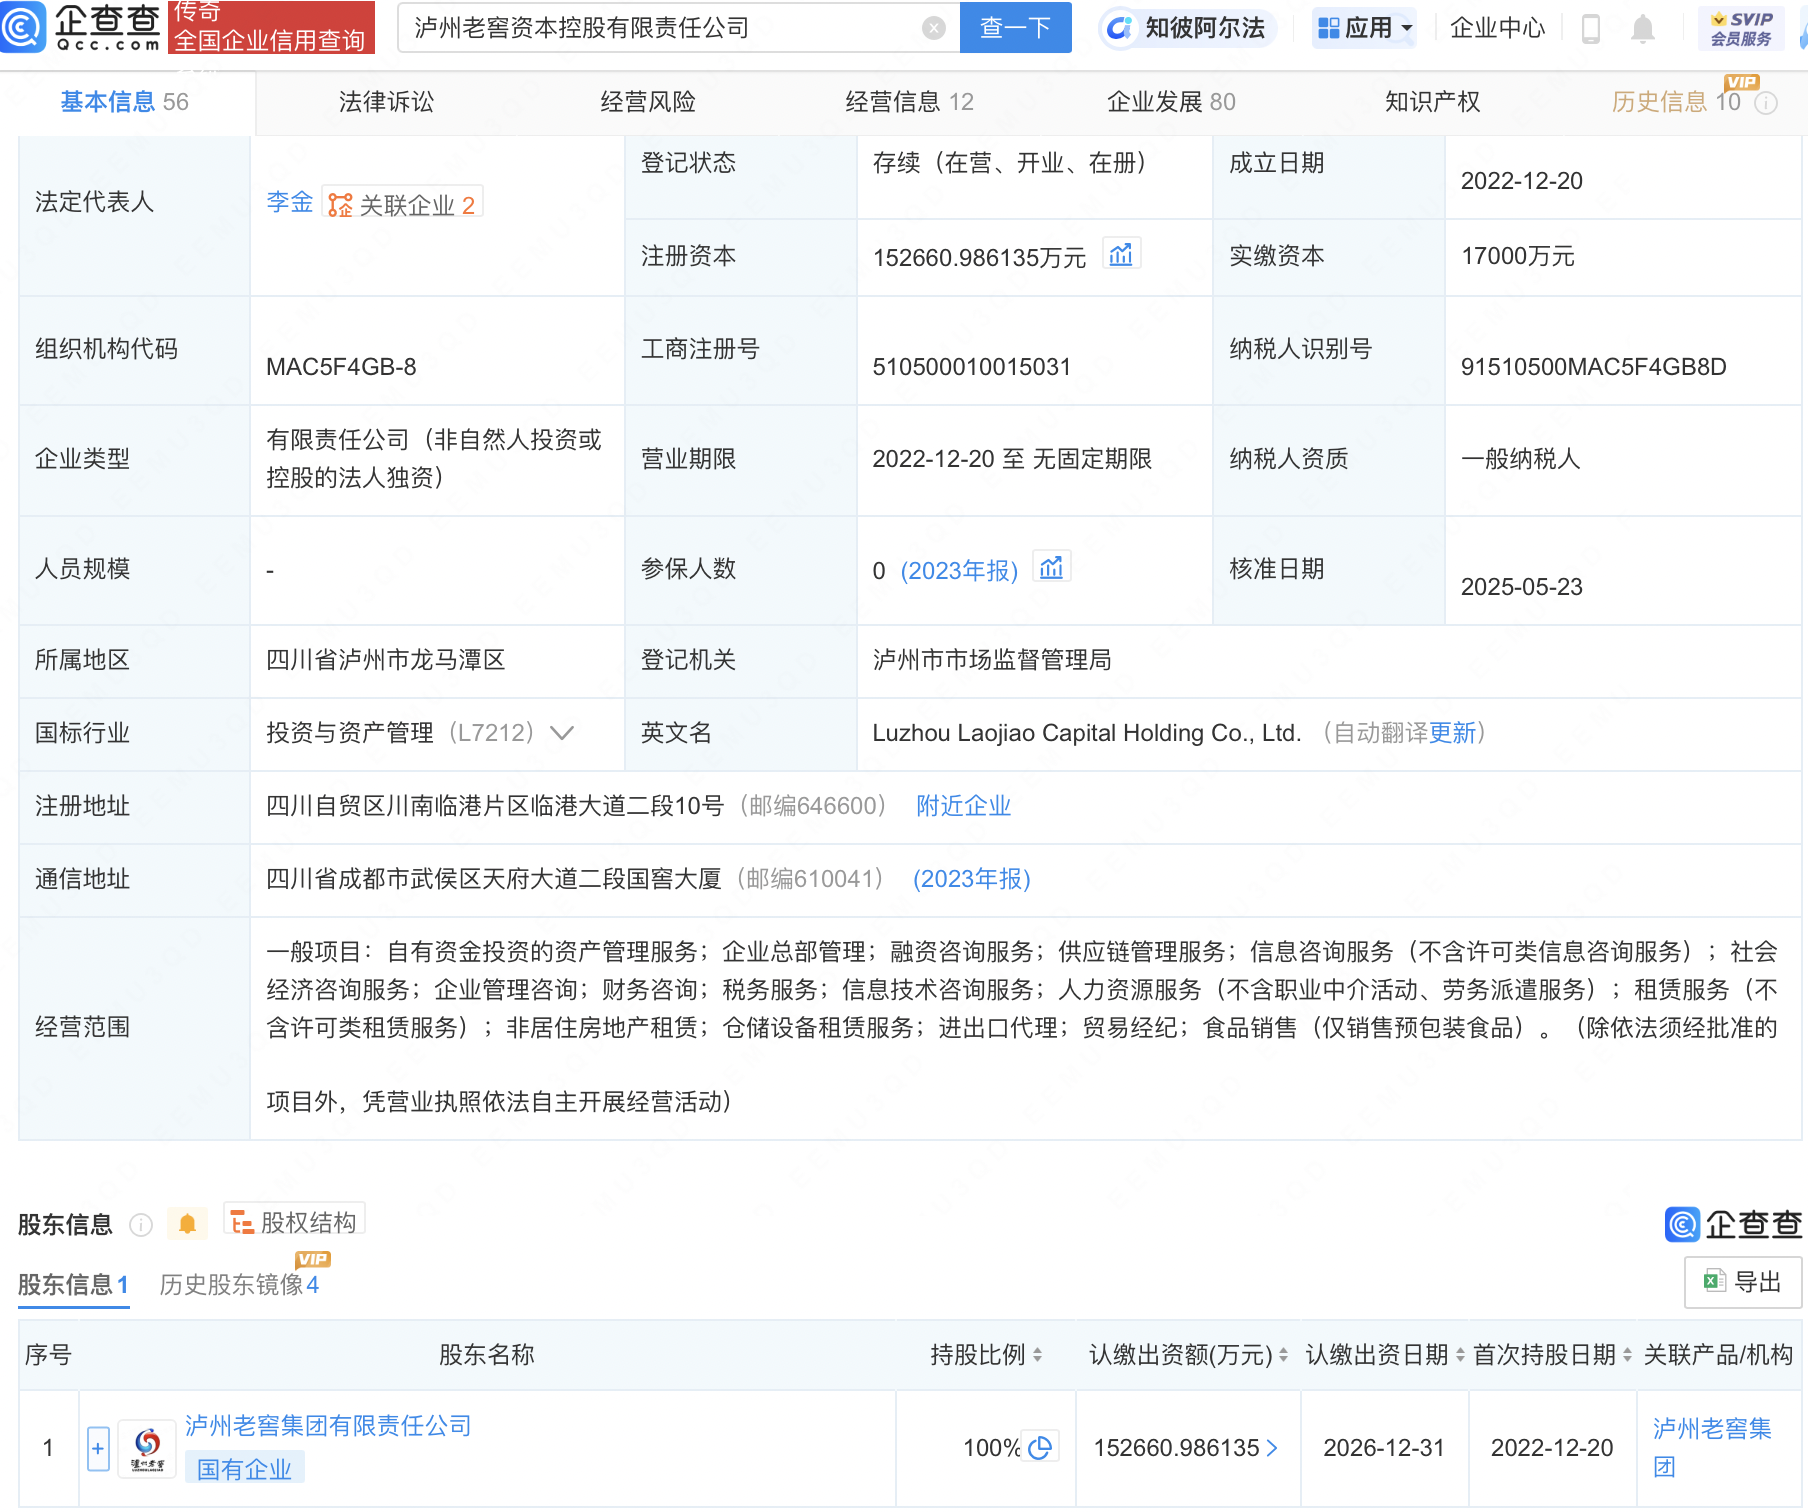This screenshot has height=1512, width=1808.
Task: Click info icon next to 股东信息 heading
Action: 141,1225
